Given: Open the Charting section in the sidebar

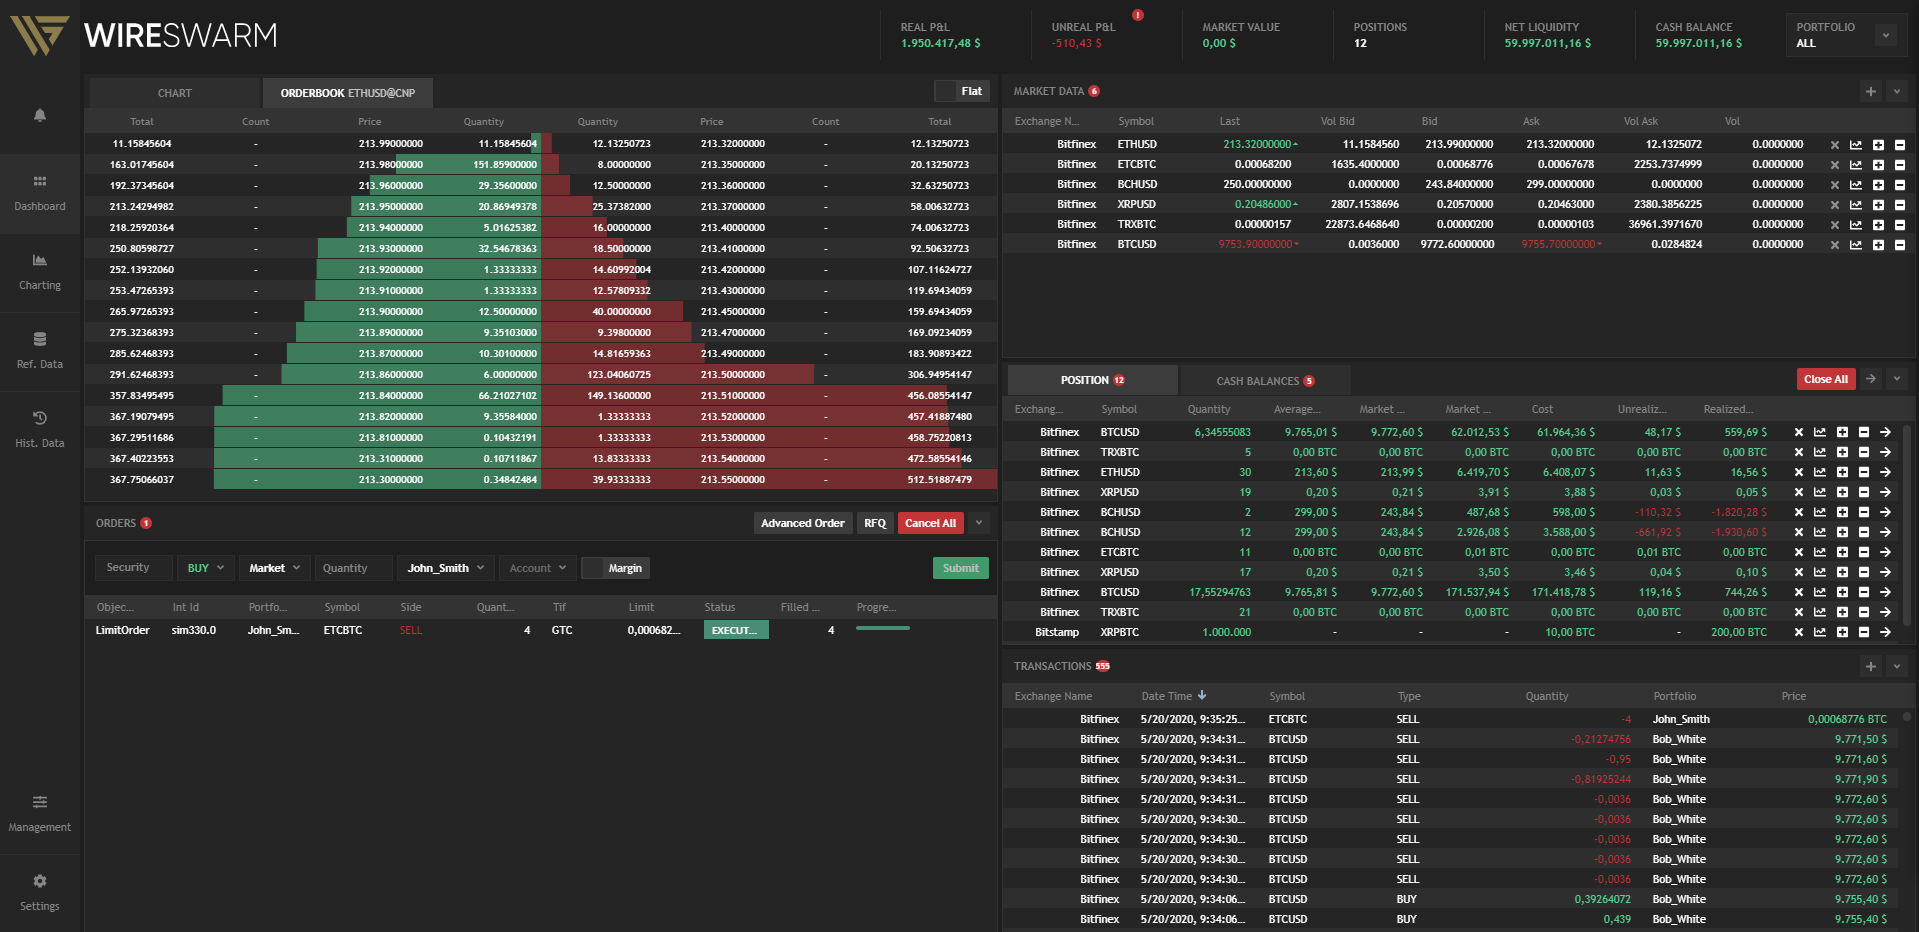Looking at the screenshot, I should pos(40,272).
